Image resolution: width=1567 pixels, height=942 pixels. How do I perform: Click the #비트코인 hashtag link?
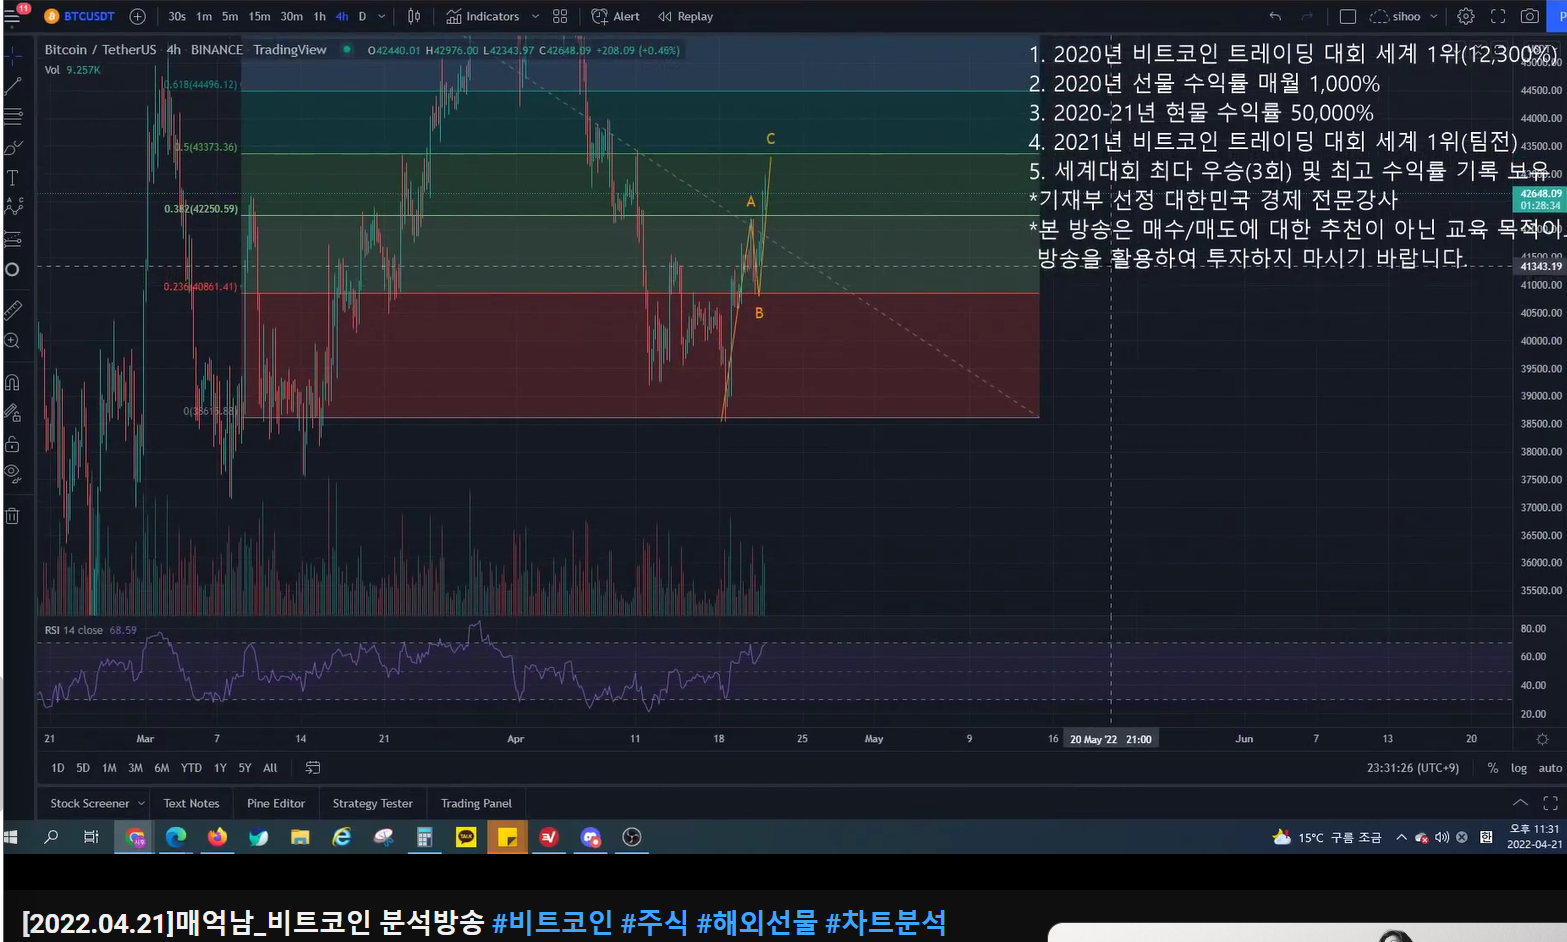tap(552, 922)
